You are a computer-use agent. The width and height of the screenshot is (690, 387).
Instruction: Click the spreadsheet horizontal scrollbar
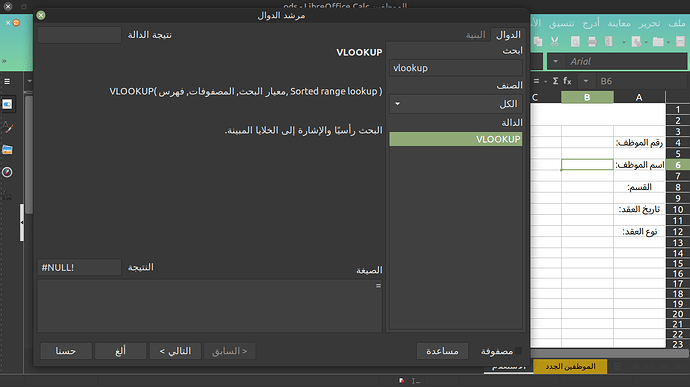pos(609,353)
